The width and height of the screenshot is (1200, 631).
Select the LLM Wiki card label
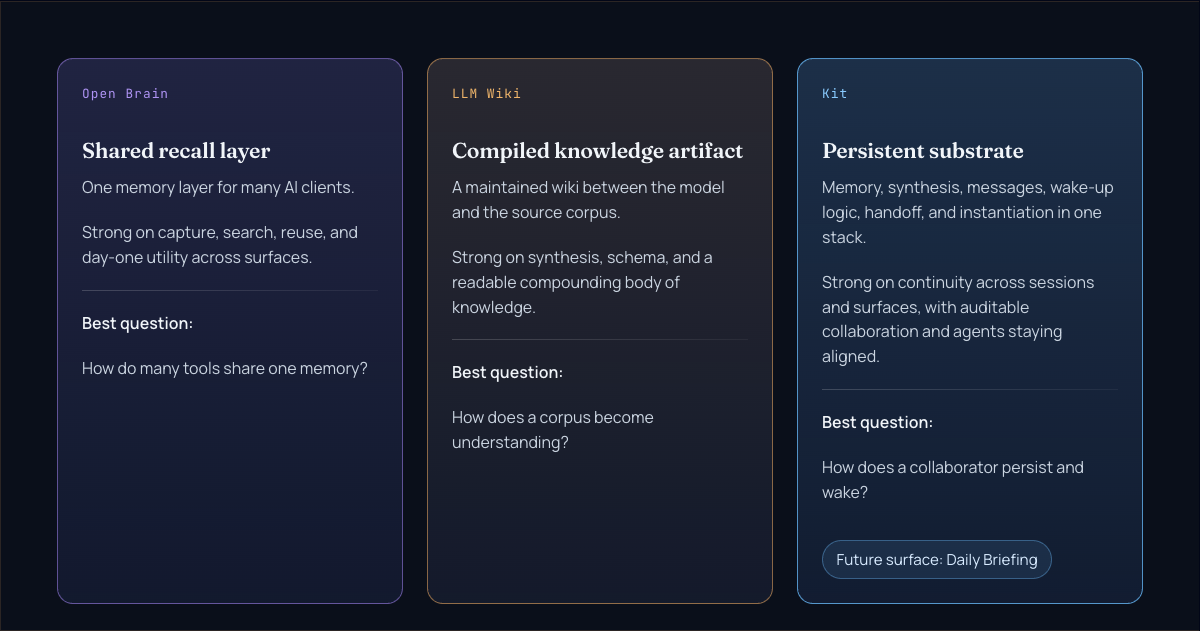point(486,94)
